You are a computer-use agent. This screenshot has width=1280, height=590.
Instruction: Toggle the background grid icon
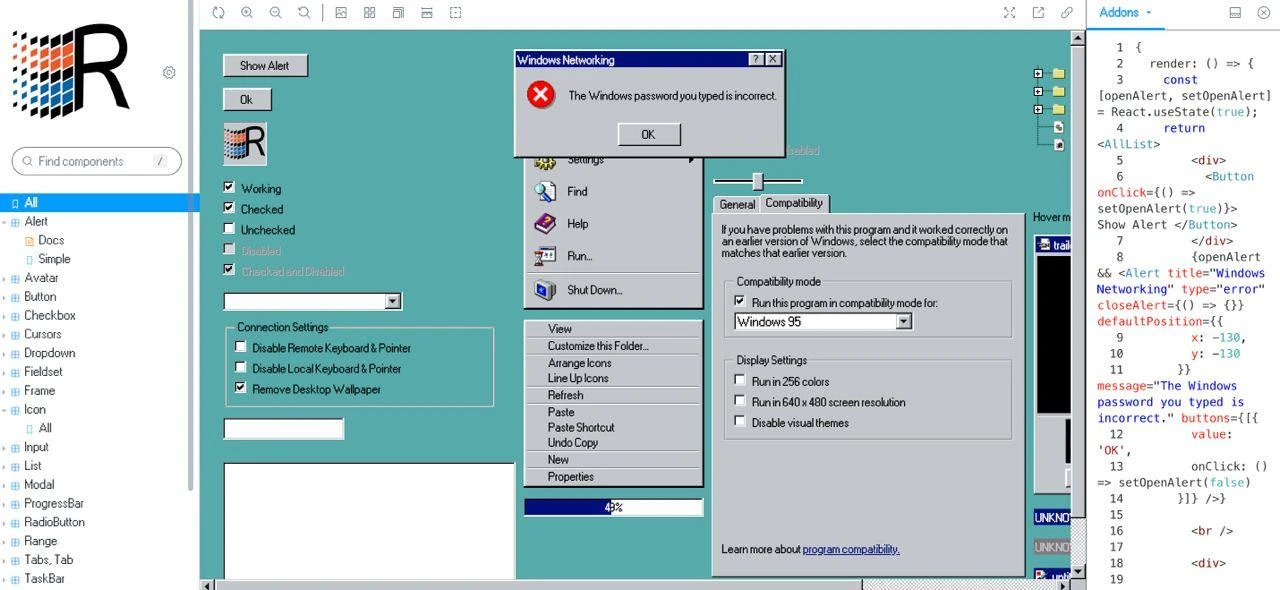click(x=370, y=13)
